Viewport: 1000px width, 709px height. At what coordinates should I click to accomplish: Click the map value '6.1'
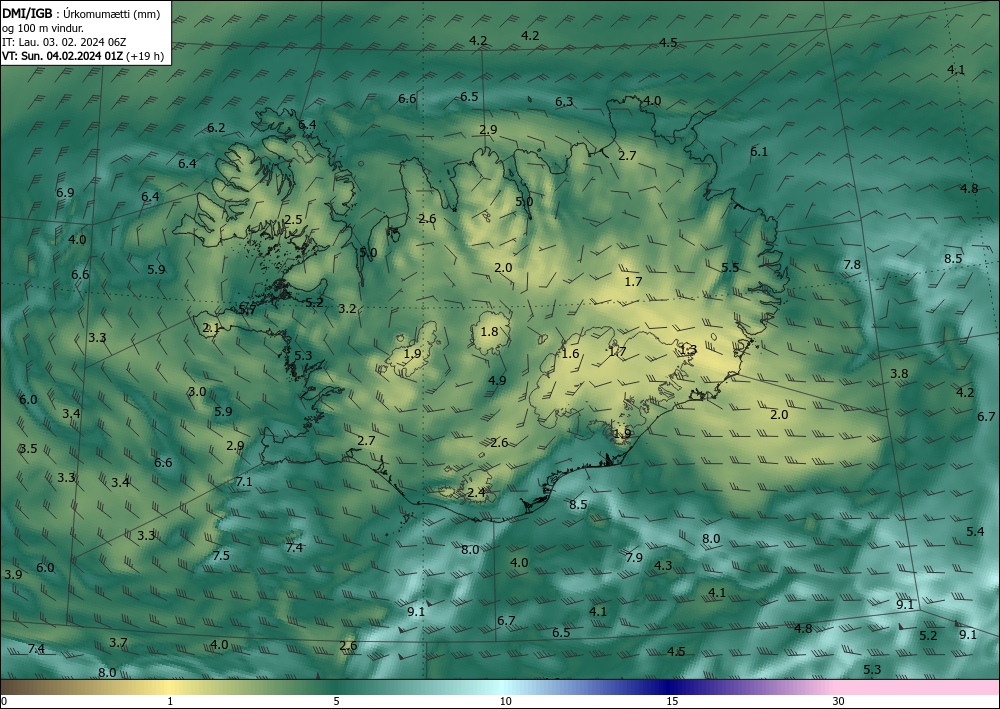coord(759,152)
